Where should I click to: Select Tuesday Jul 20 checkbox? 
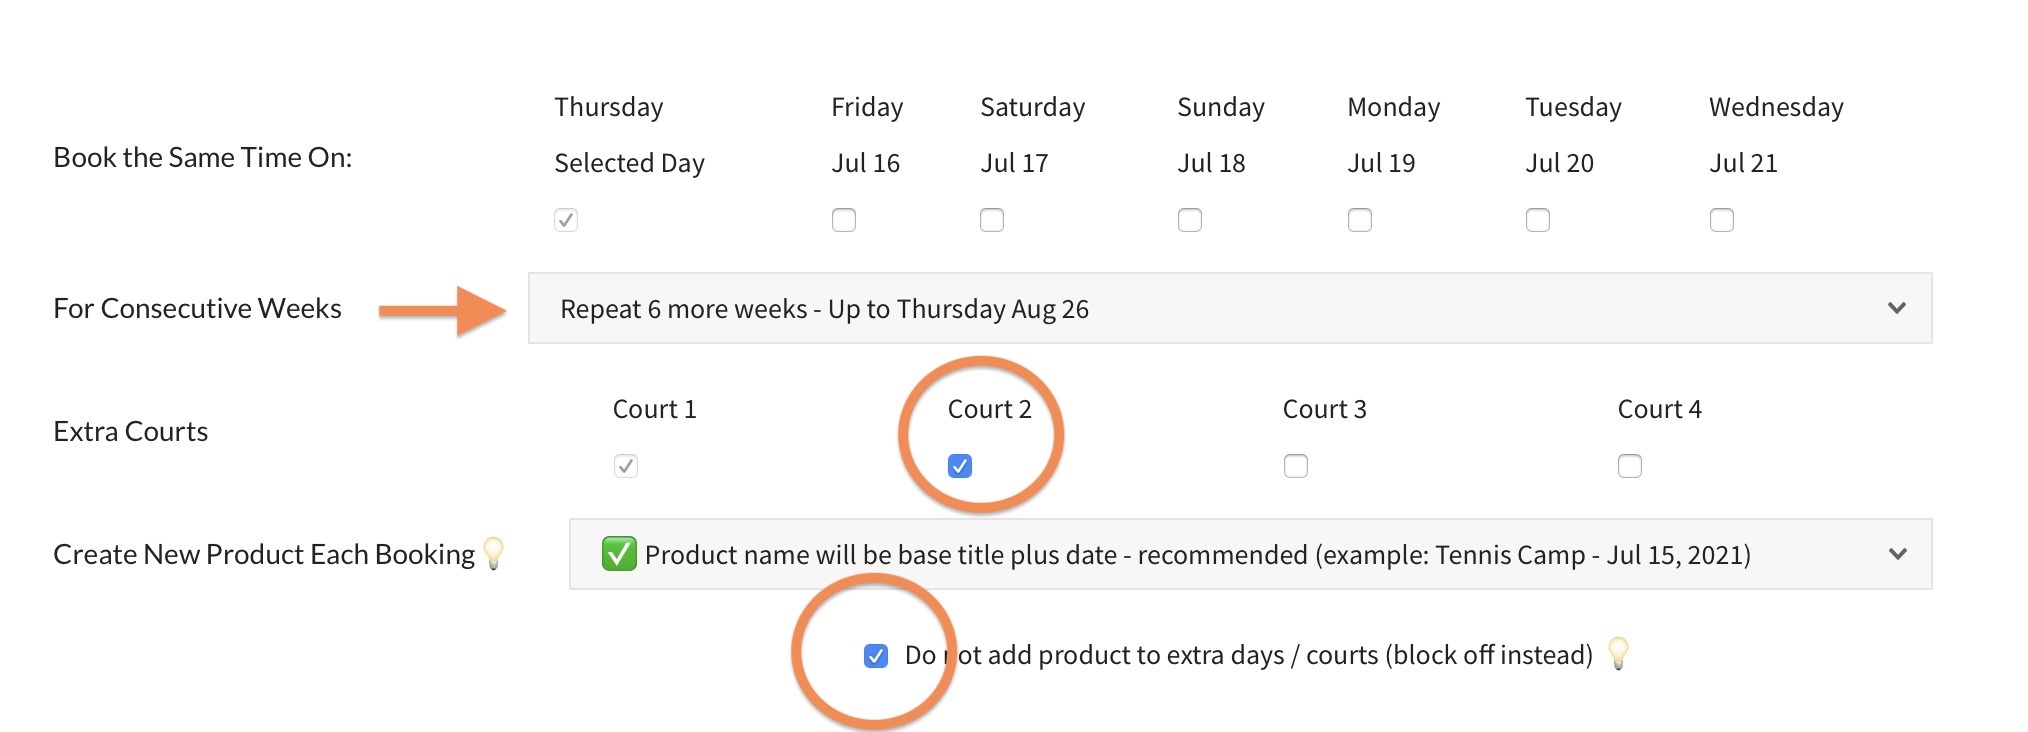[1538, 220]
